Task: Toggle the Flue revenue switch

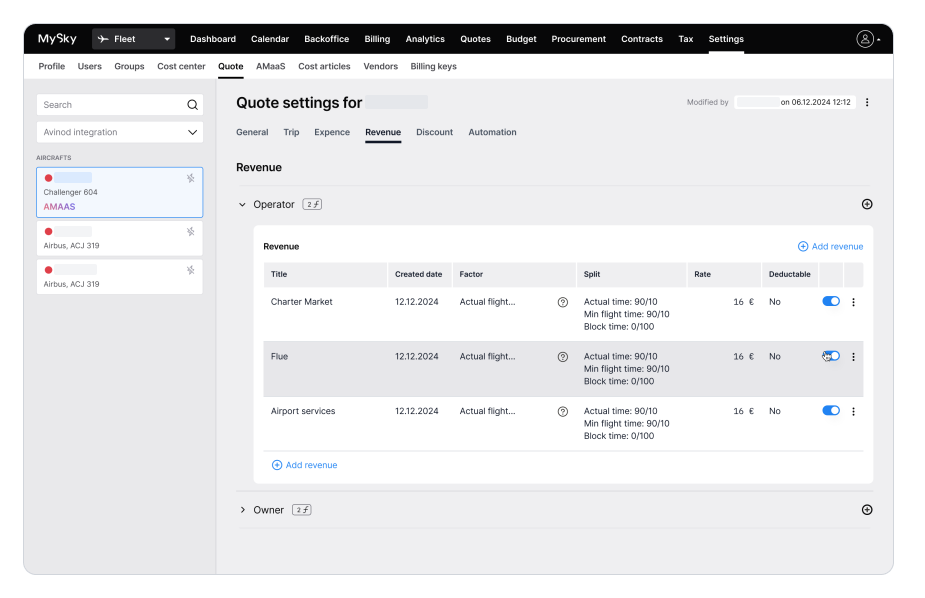Action: (x=830, y=356)
